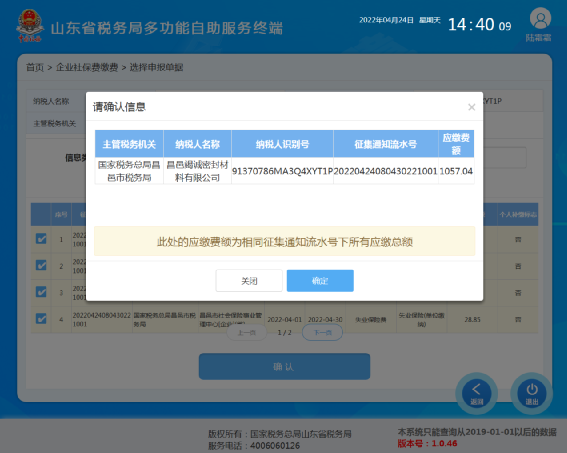Click the 关闭 button in the dialog

[x=249, y=281]
